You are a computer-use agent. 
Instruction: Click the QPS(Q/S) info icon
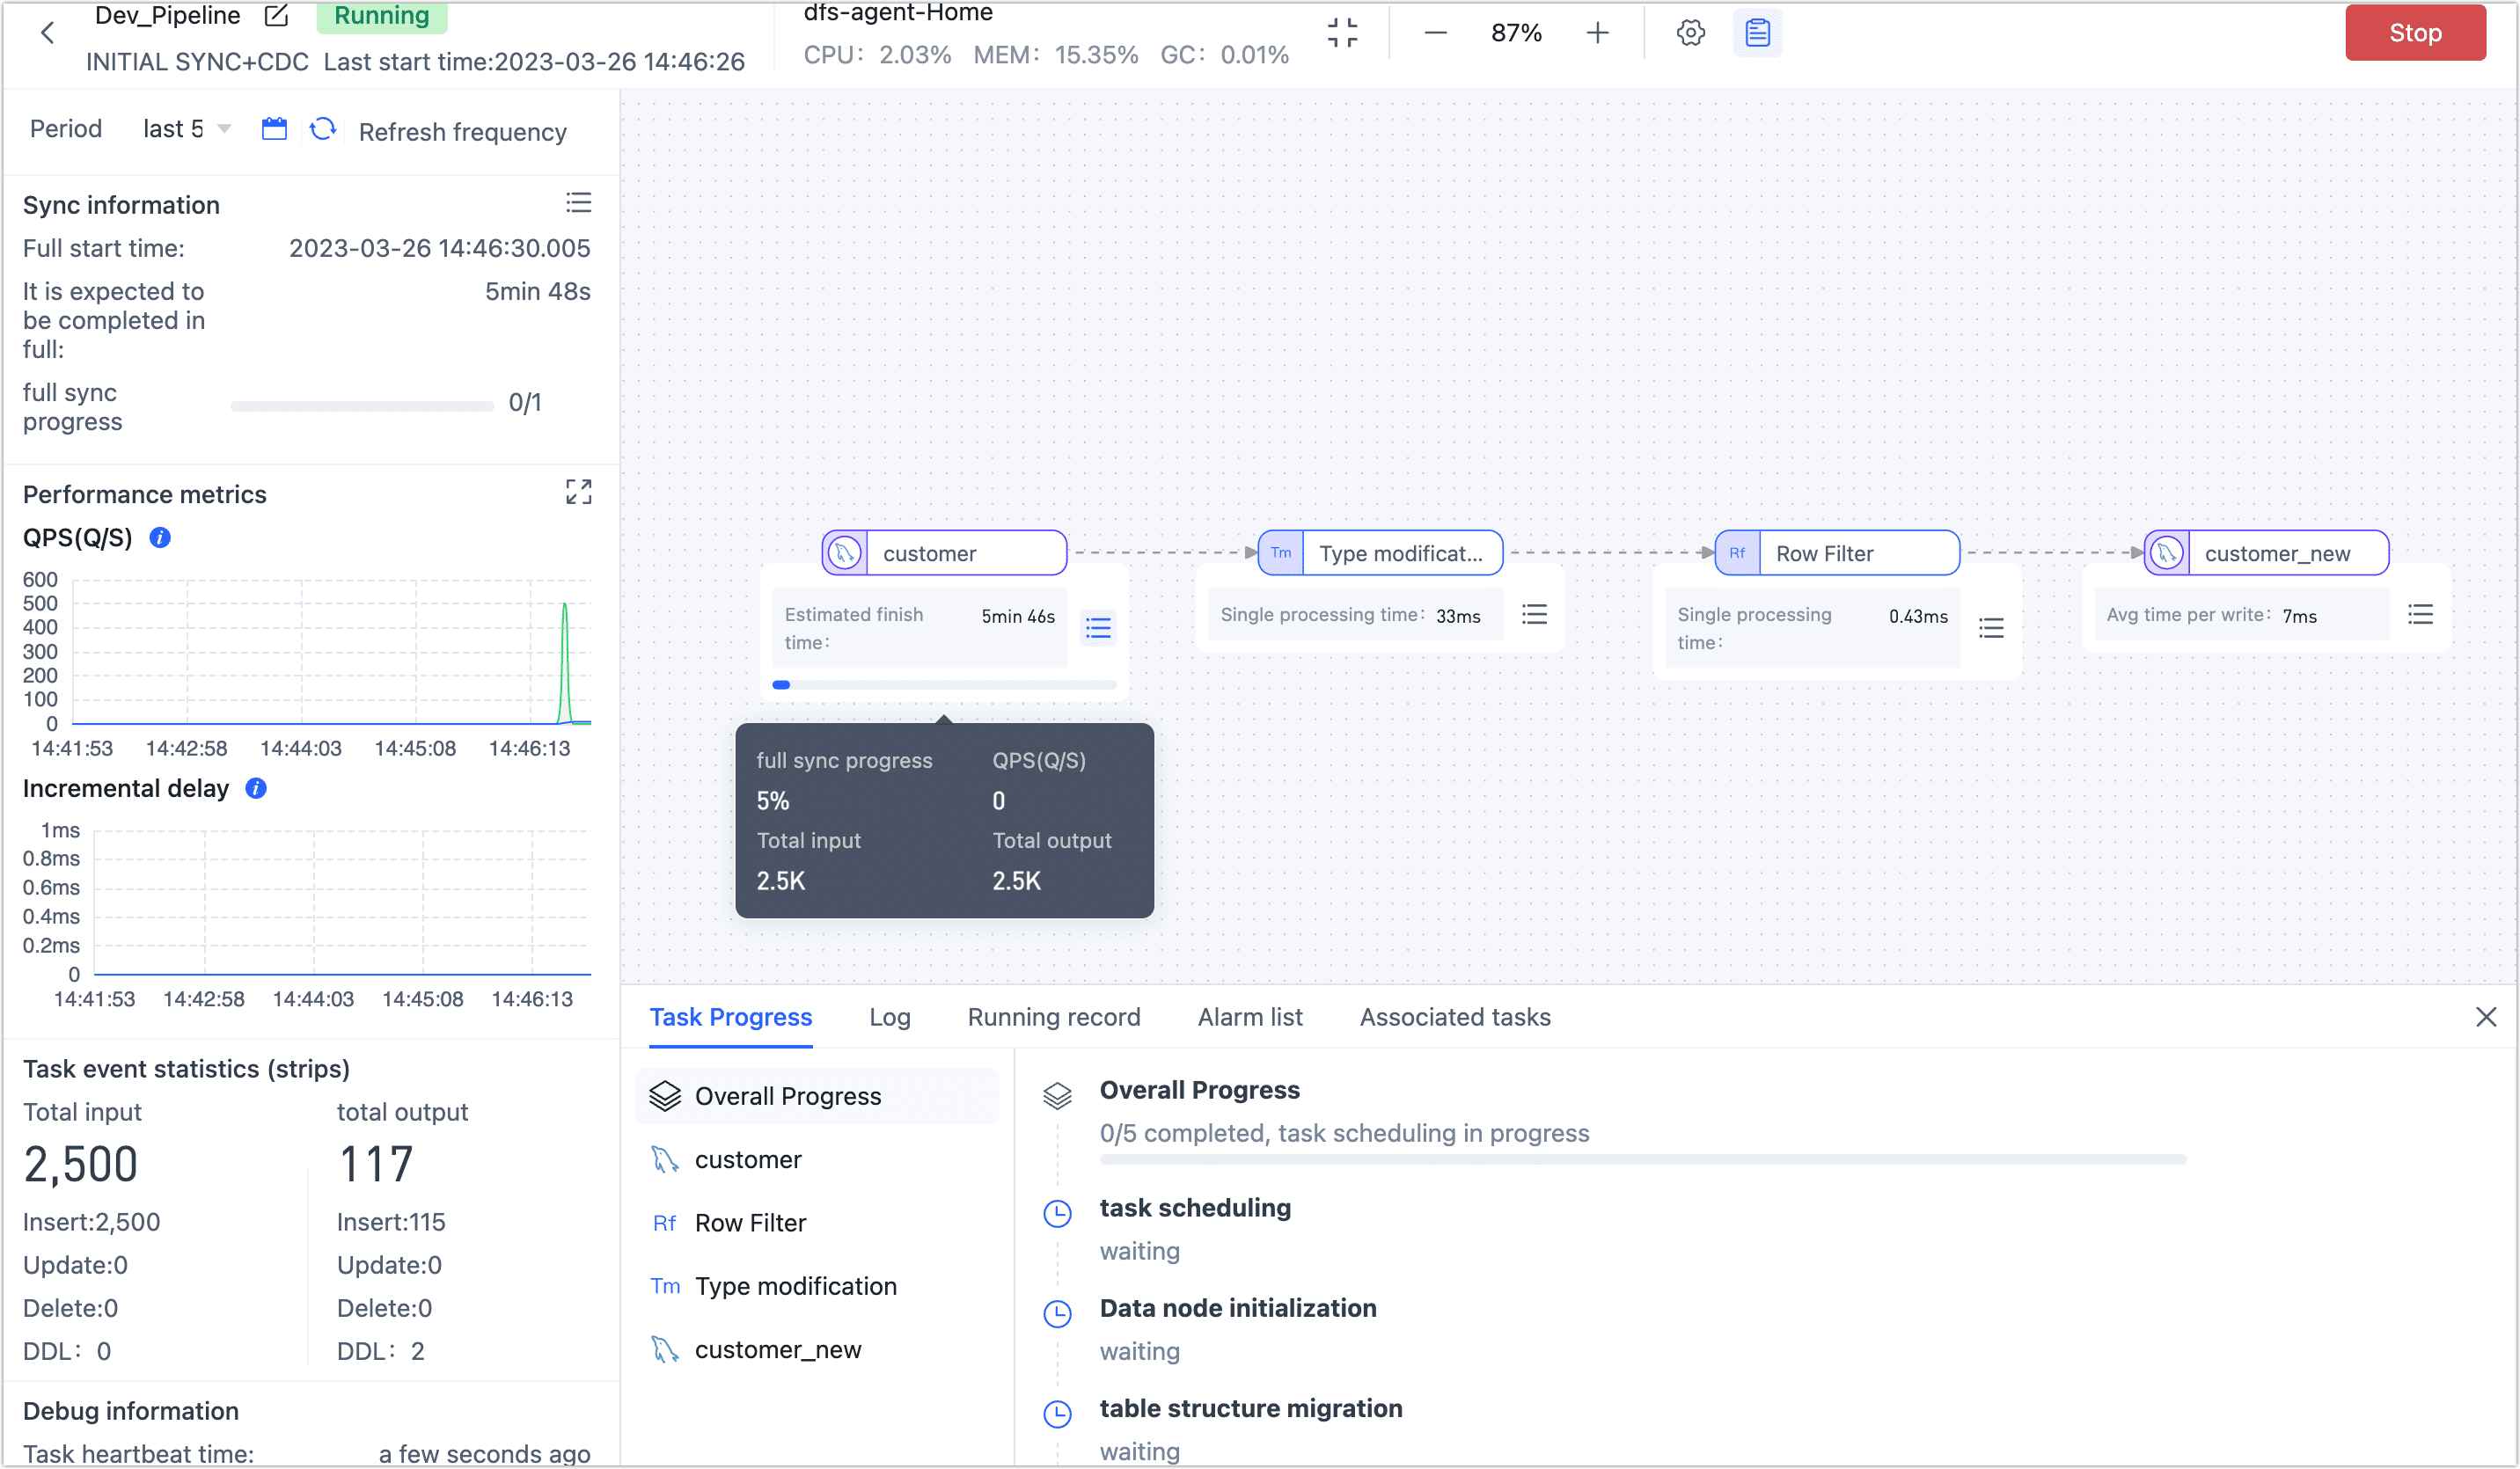159,537
